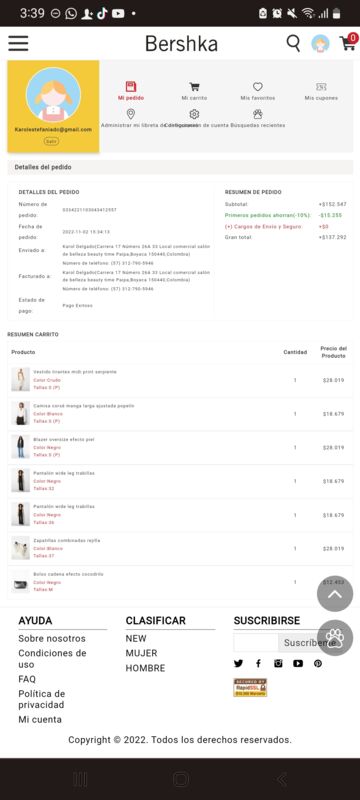Tap the profile avatar in header

click(320, 44)
